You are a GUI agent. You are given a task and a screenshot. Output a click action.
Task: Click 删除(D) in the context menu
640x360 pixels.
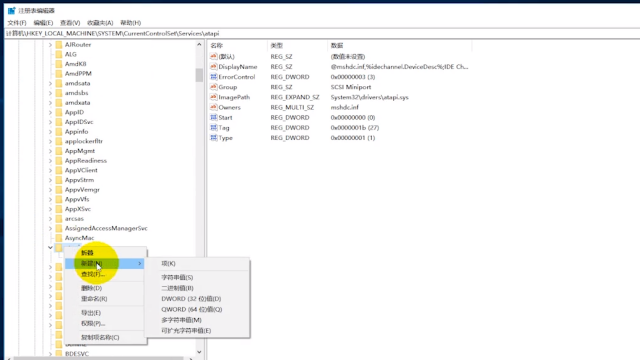click(x=91, y=288)
